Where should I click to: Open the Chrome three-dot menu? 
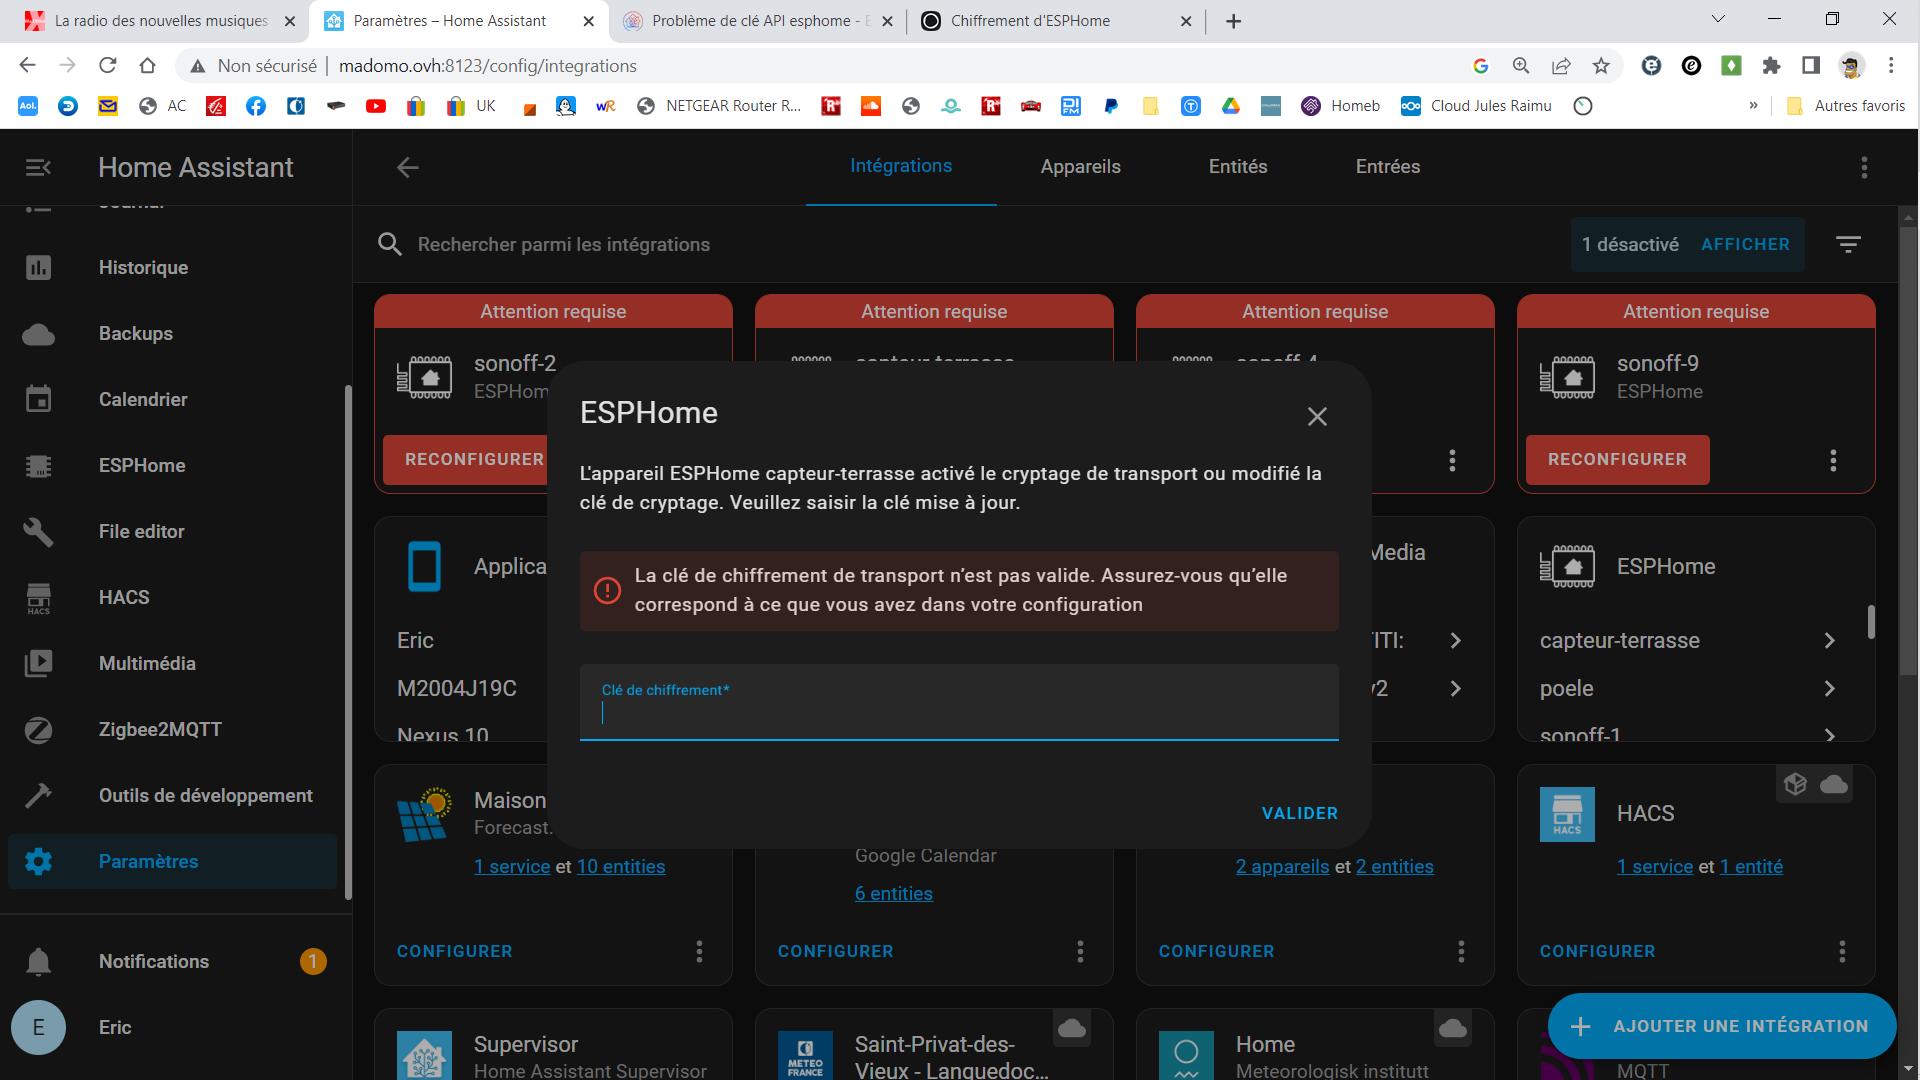[1891, 66]
